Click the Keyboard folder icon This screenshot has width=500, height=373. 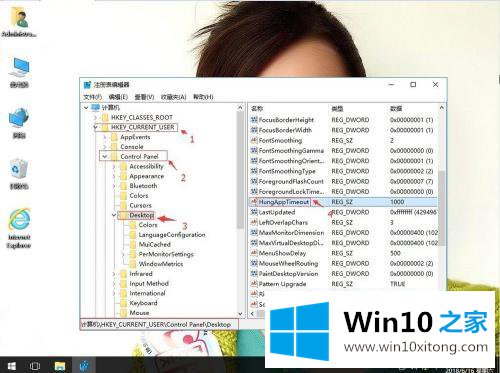pos(124,303)
